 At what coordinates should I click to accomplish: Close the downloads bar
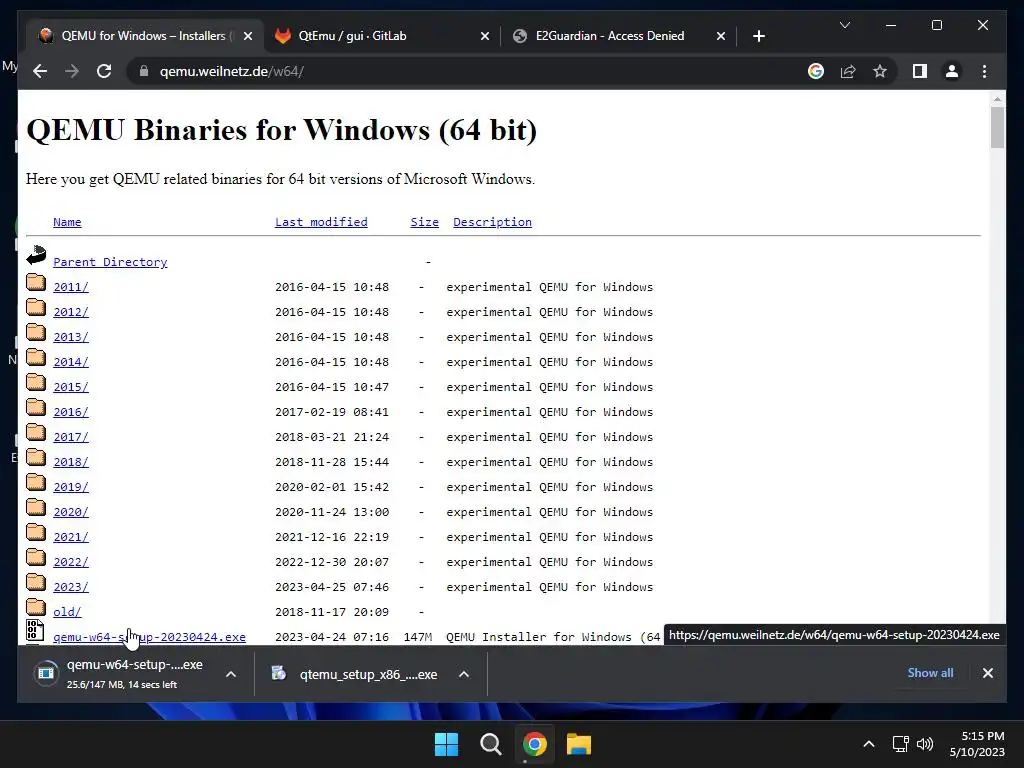pos(987,673)
